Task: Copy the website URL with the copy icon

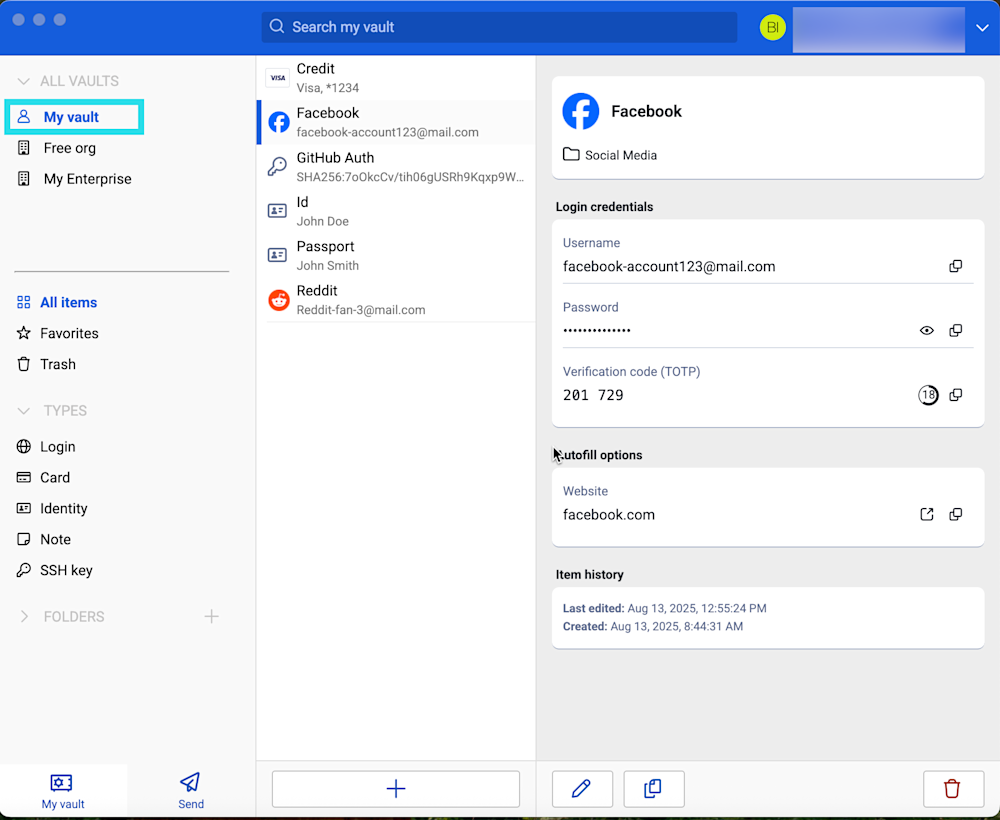Action: pos(955,513)
